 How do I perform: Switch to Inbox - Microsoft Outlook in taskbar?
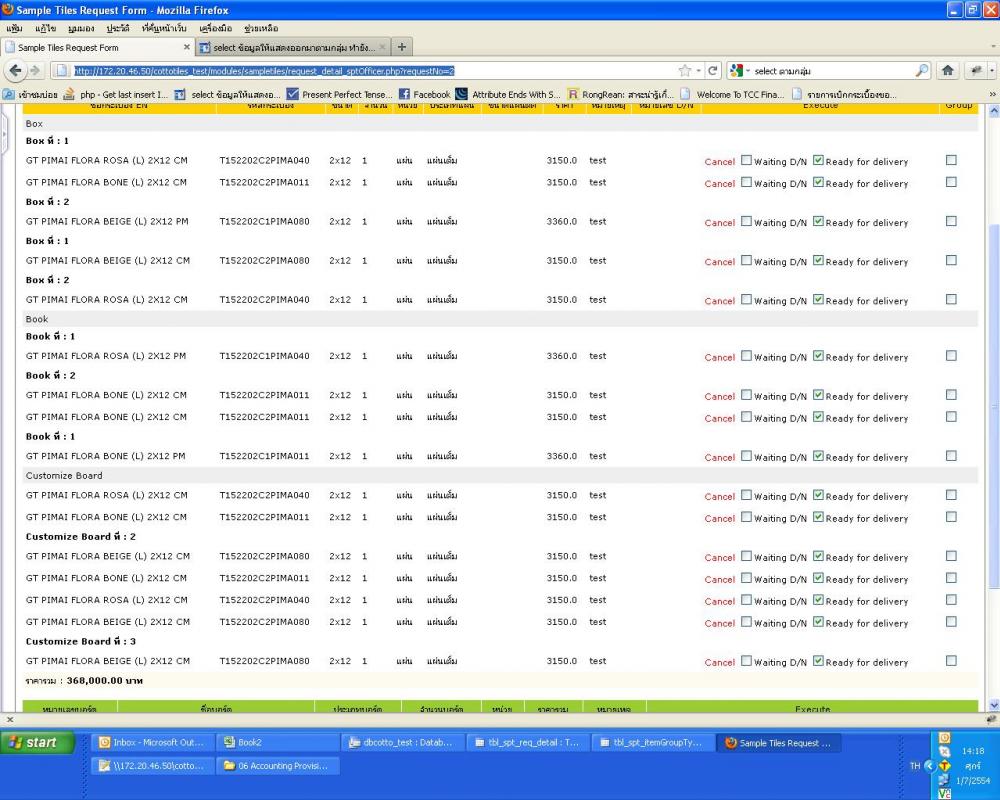tap(152, 743)
